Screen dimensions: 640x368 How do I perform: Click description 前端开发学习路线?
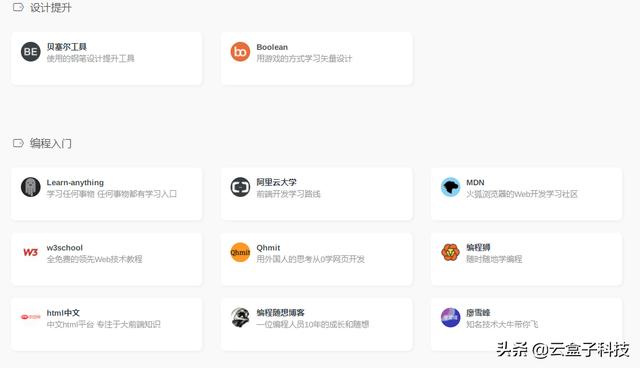click(x=289, y=194)
